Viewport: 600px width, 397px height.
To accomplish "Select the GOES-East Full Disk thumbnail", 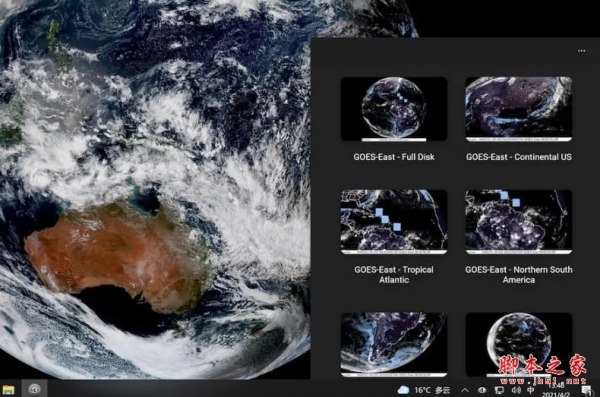I will coord(394,109).
